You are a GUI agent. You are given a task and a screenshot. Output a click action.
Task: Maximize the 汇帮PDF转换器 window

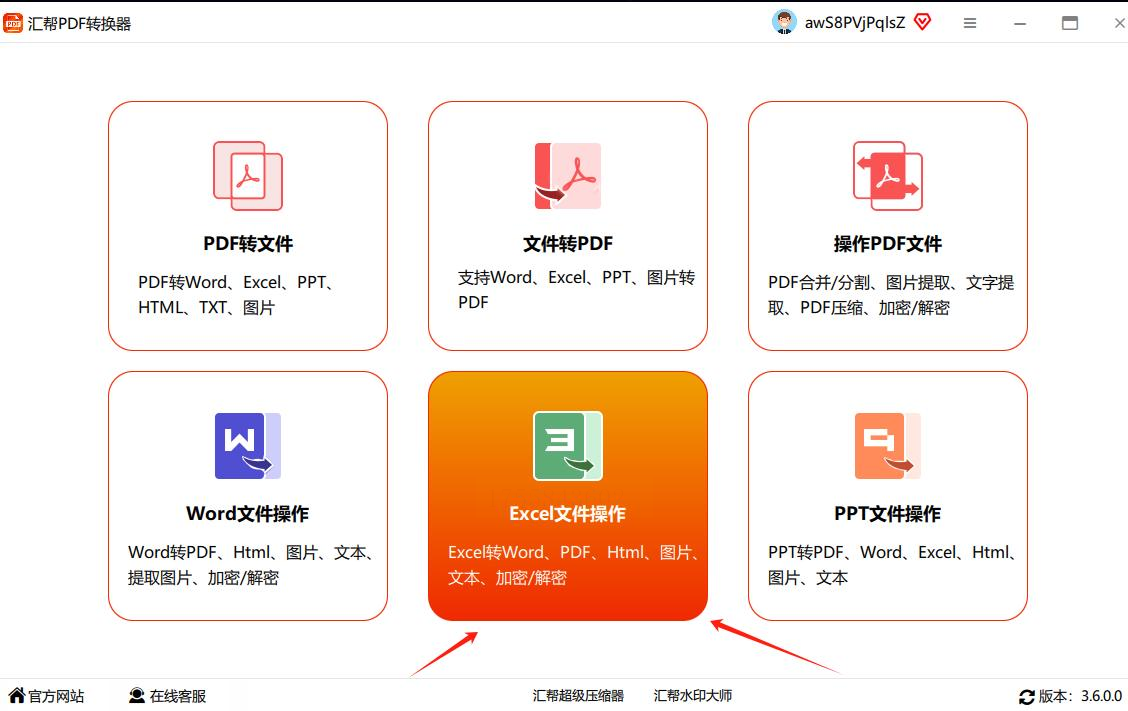[x=1070, y=23]
